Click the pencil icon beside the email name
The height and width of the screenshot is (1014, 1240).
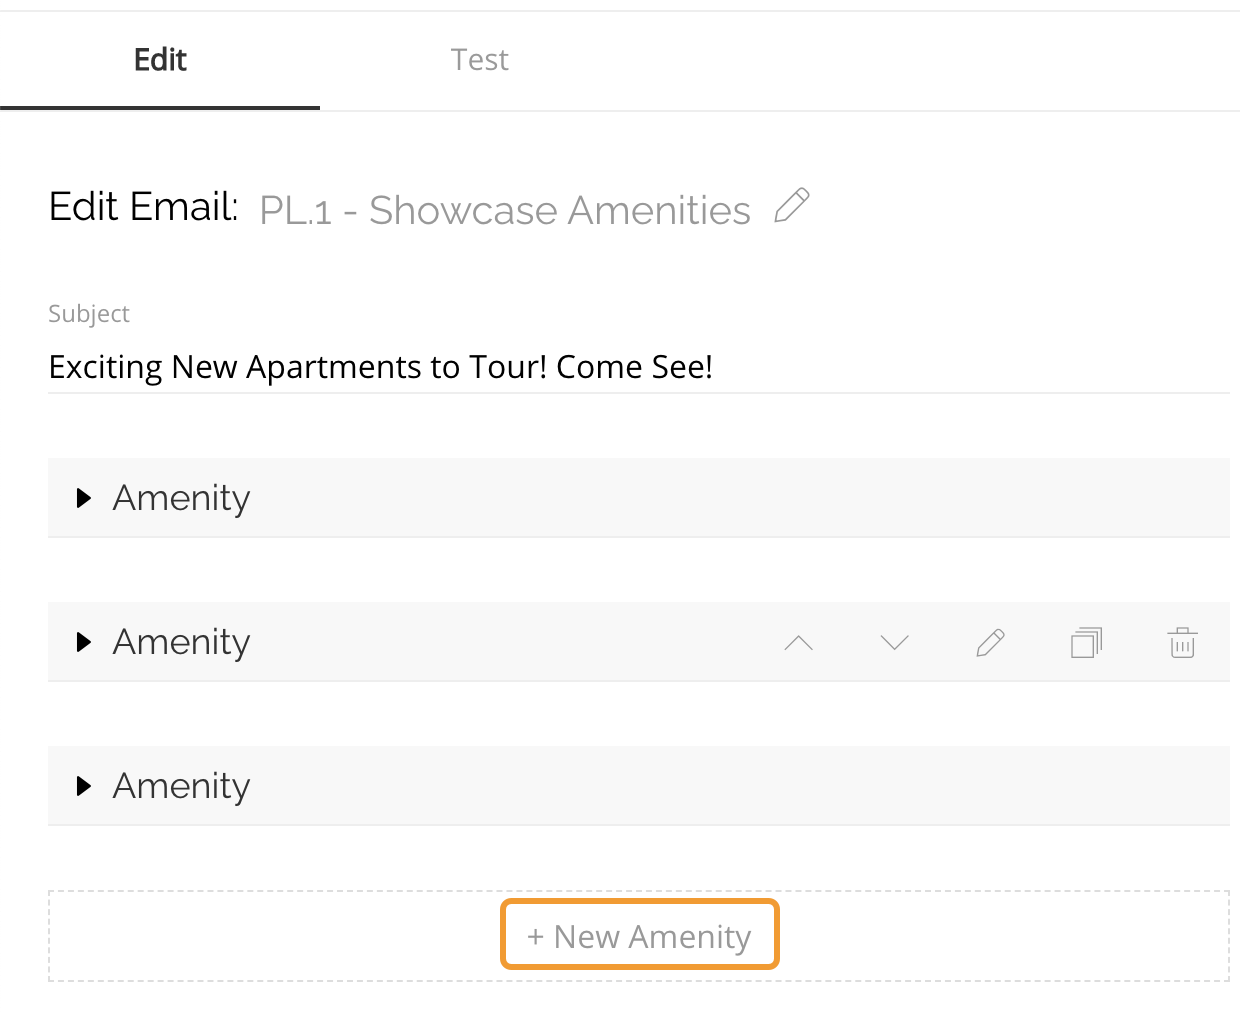pyautogui.click(x=792, y=206)
